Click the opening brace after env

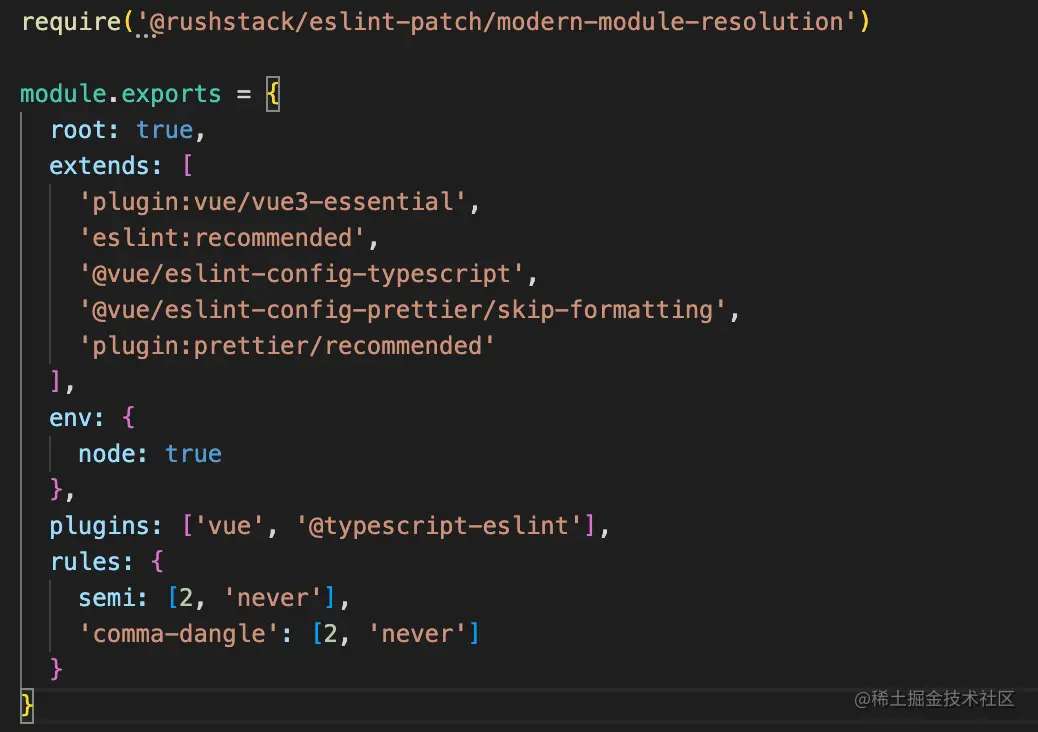(128, 418)
